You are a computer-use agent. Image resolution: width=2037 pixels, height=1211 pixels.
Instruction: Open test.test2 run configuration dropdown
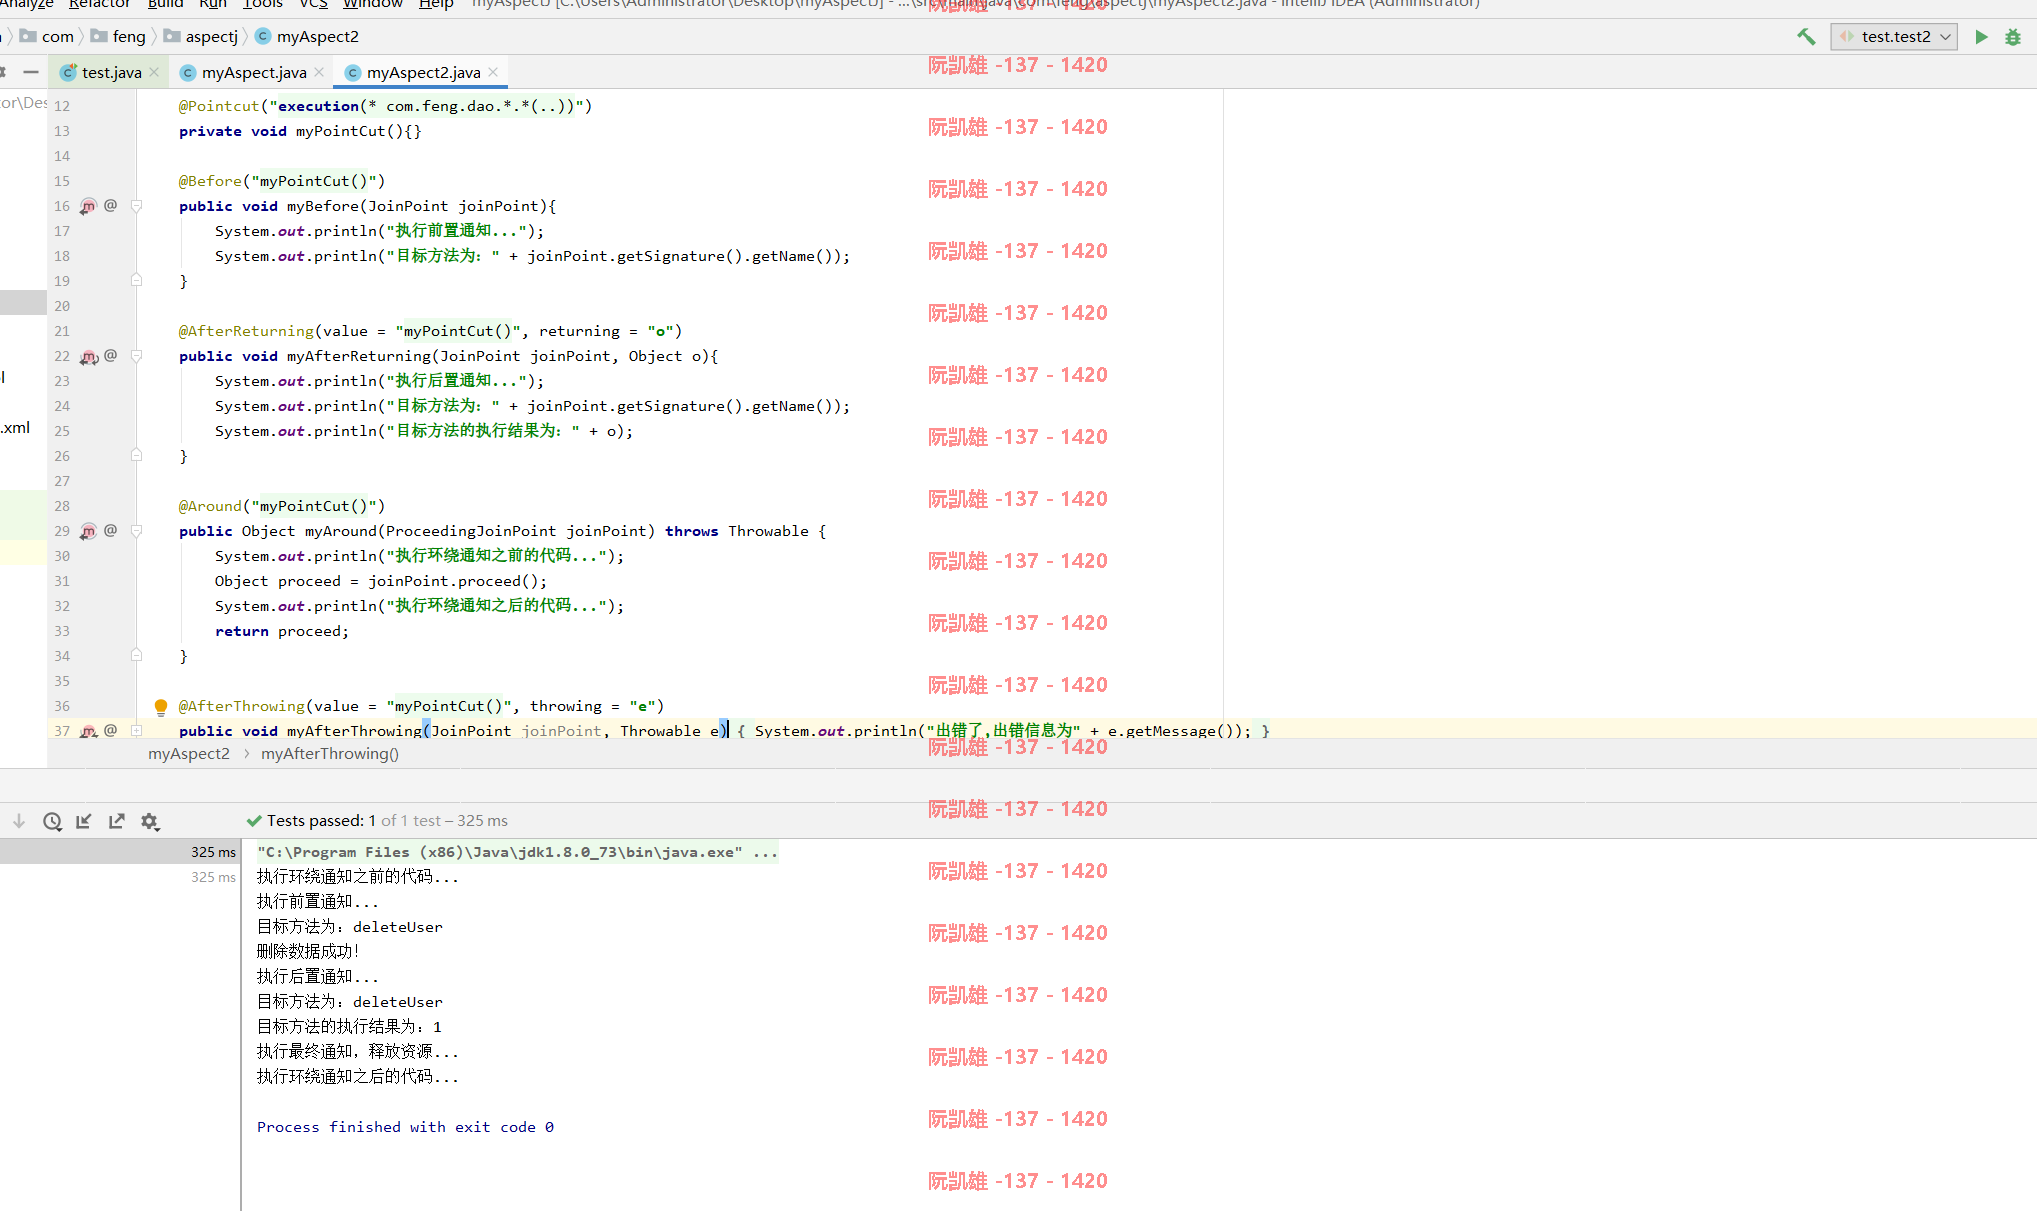pyautogui.click(x=1894, y=37)
